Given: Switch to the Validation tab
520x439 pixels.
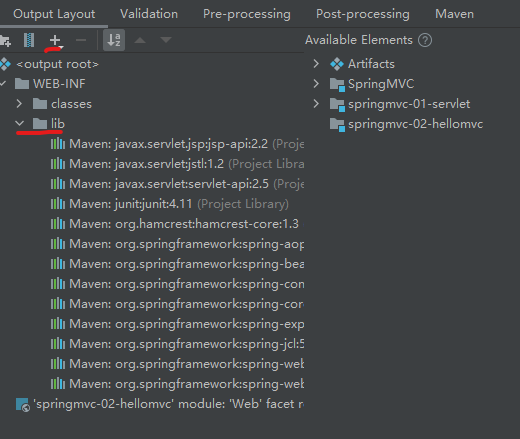Looking at the screenshot, I should point(149,14).
